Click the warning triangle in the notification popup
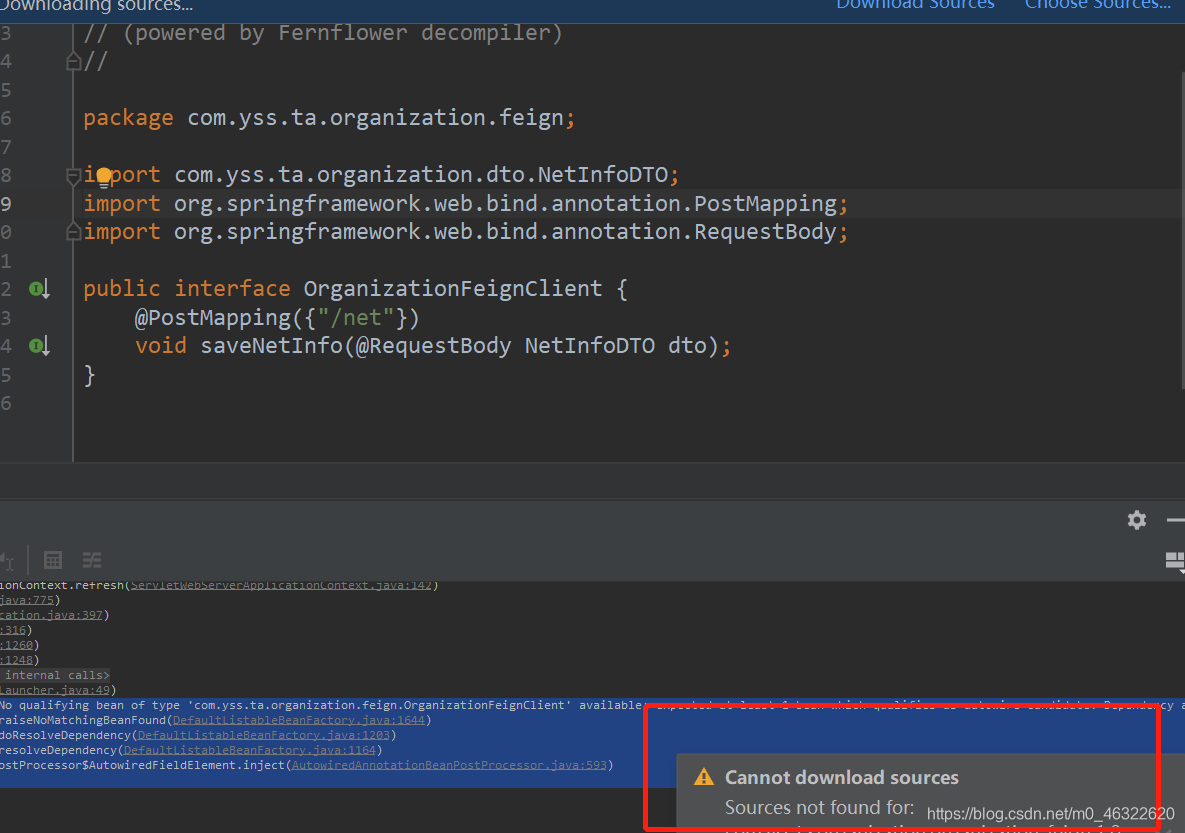 click(x=705, y=776)
